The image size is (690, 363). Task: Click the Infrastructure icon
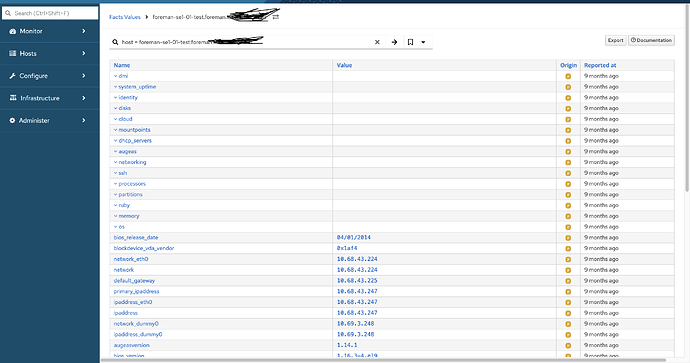click(13, 98)
